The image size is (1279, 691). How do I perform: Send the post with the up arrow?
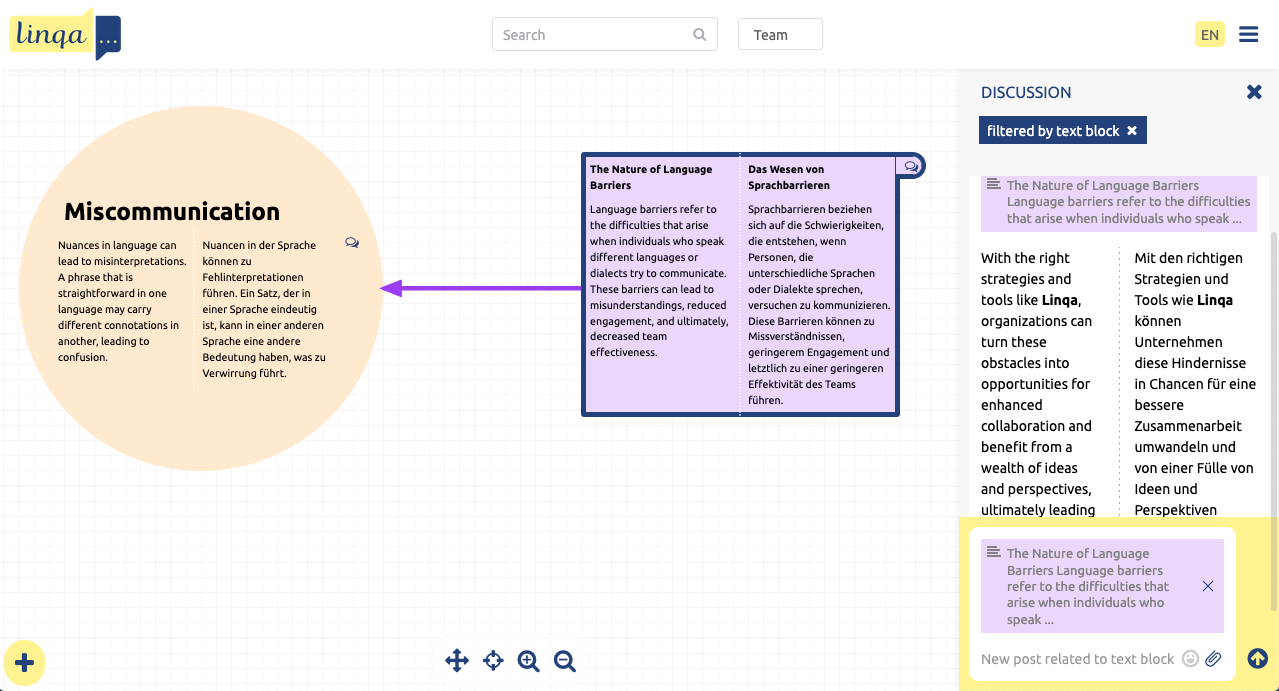click(x=1258, y=658)
